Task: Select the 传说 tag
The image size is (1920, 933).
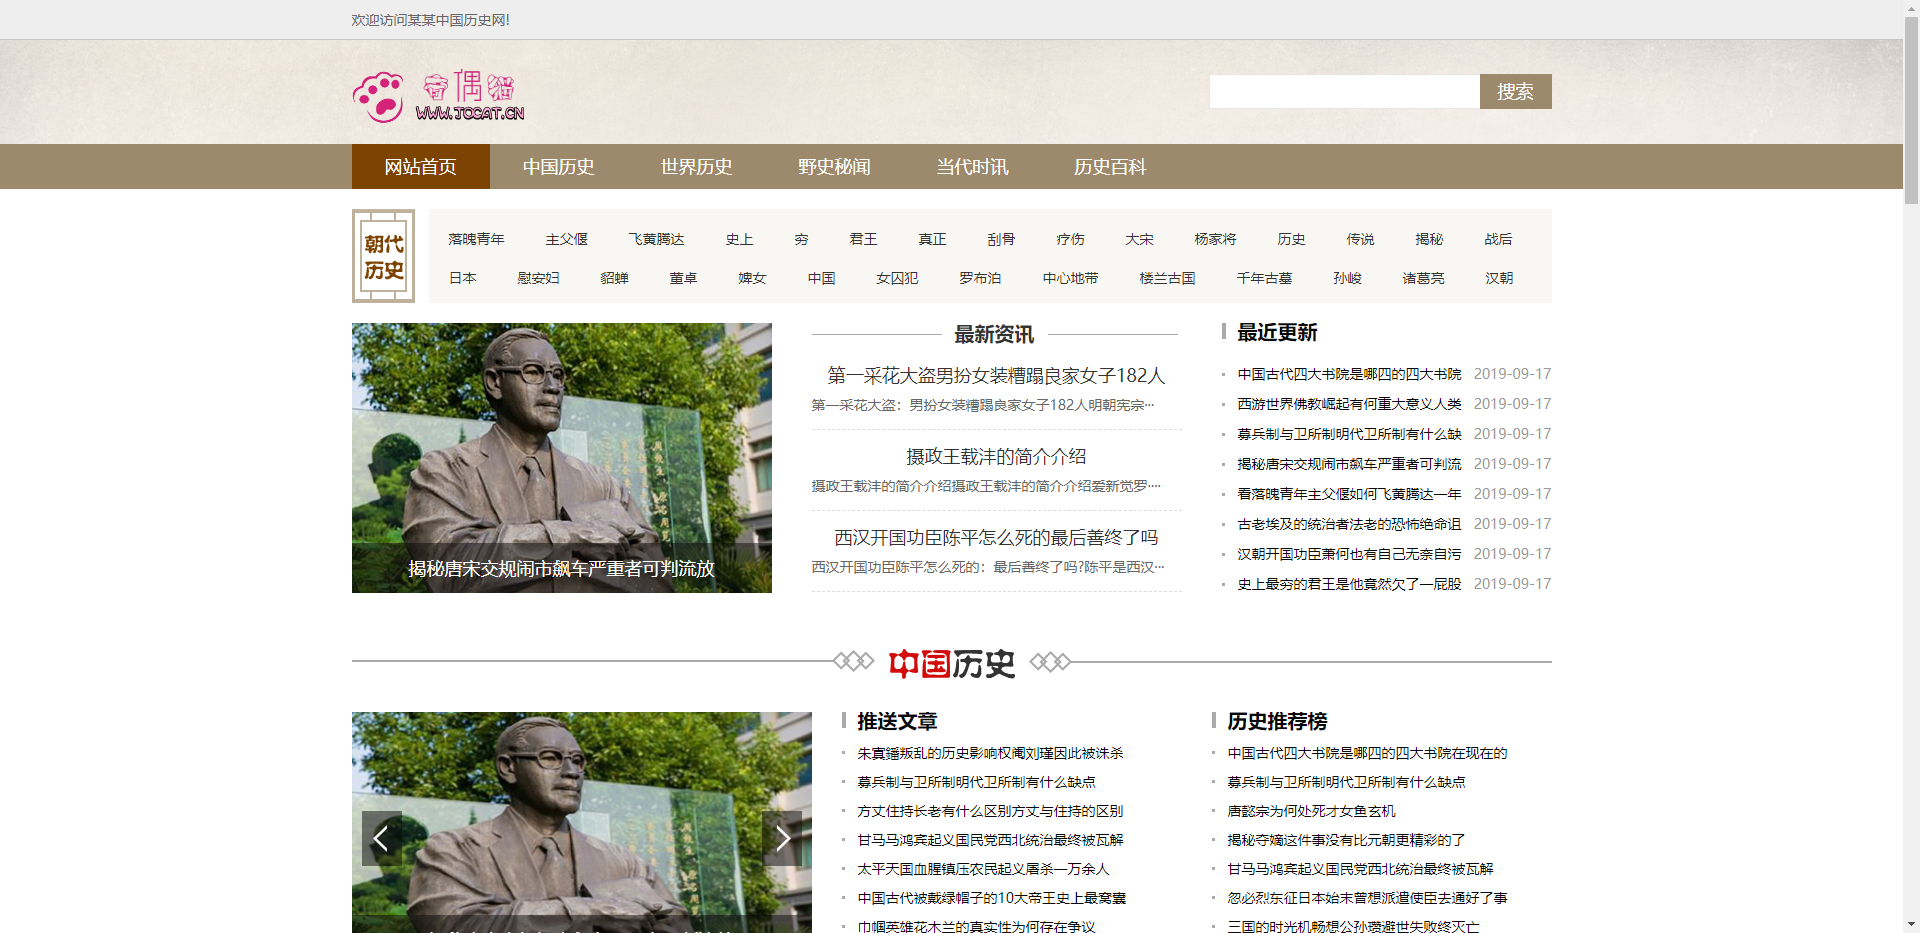Action: tap(1361, 239)
